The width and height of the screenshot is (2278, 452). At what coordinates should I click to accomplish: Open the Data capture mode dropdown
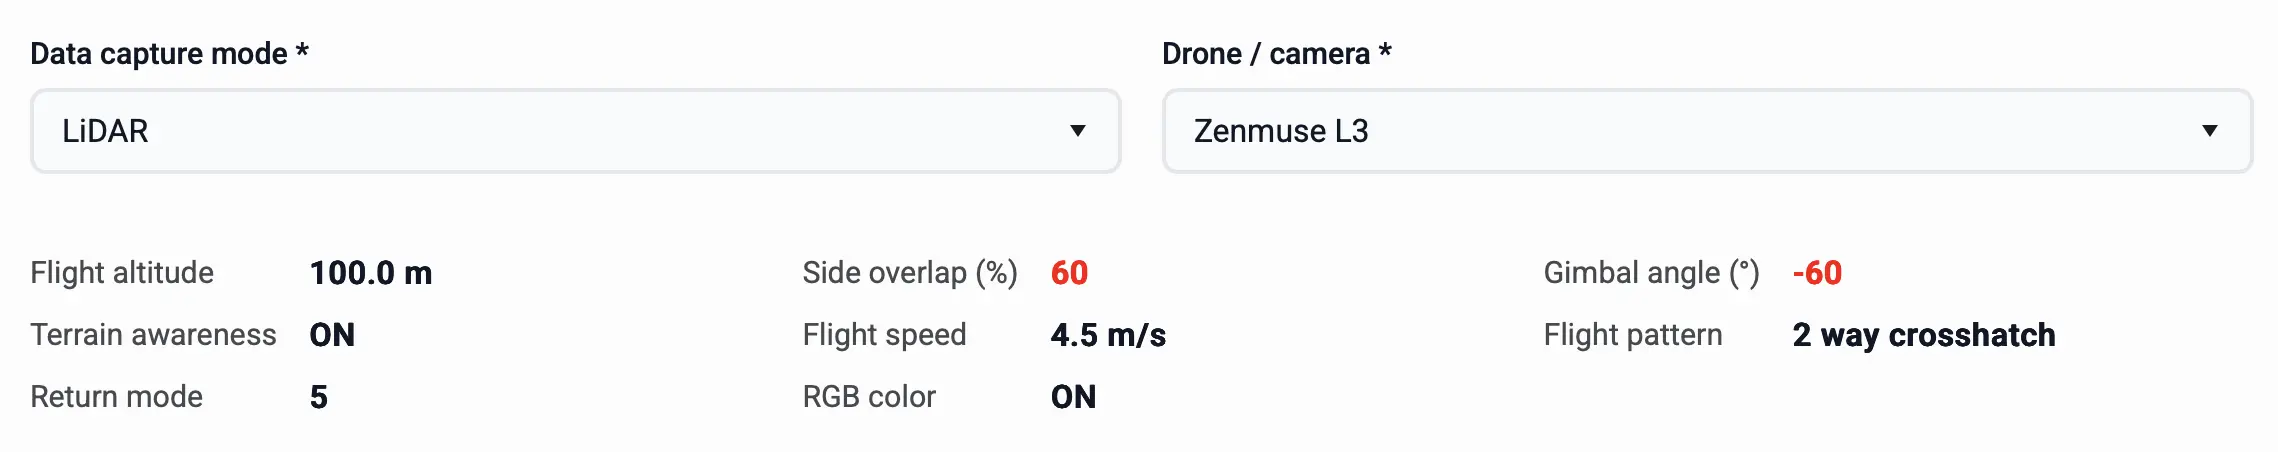[x=575, y=131]
